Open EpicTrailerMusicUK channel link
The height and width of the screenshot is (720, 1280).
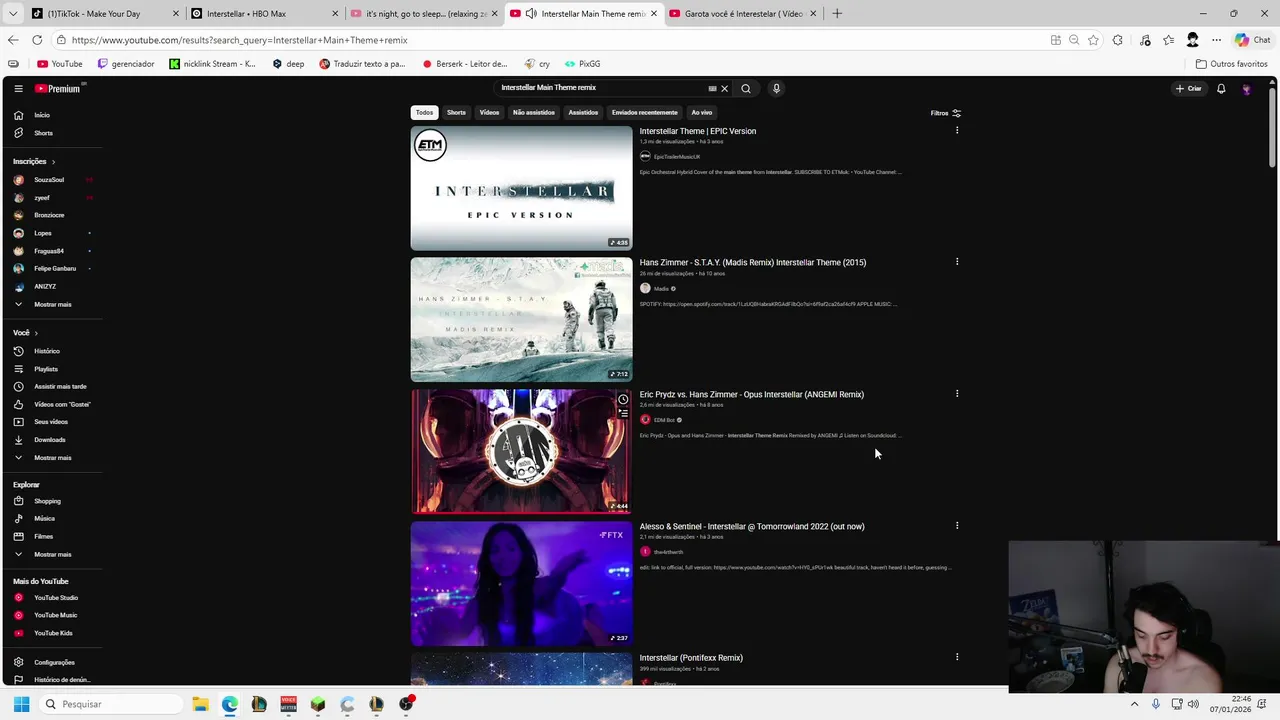(676, 157)
